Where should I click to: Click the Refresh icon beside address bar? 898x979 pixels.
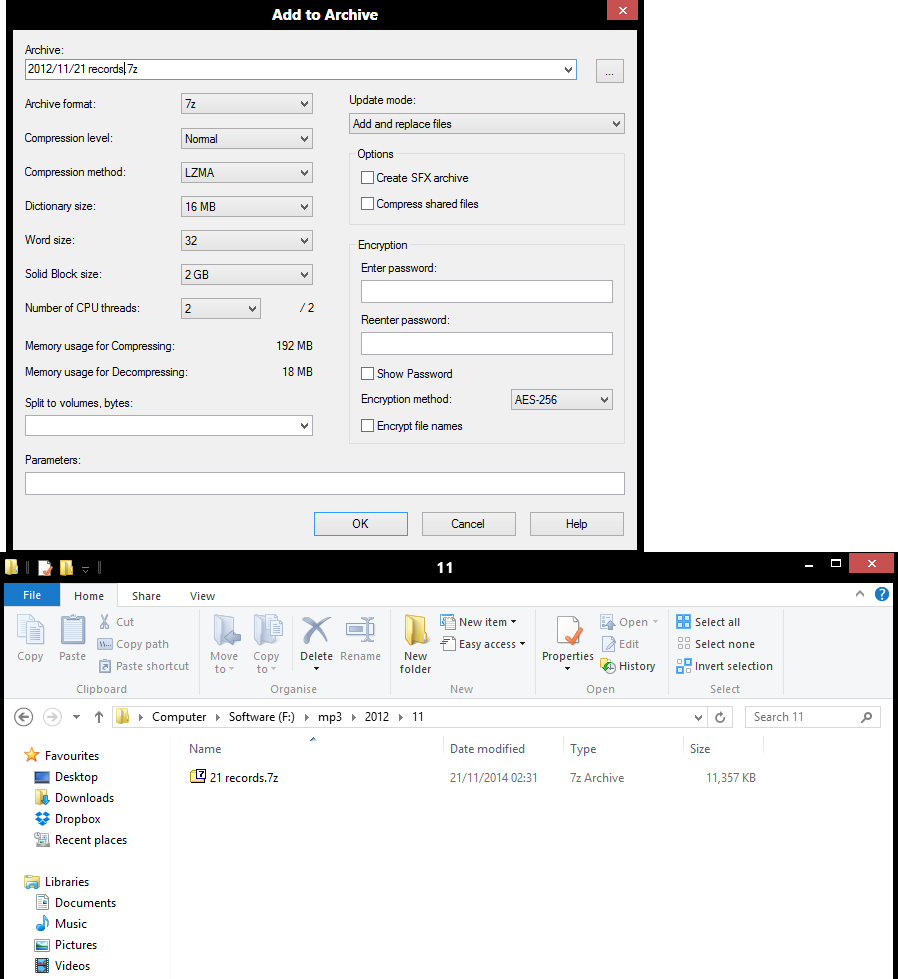721,717
